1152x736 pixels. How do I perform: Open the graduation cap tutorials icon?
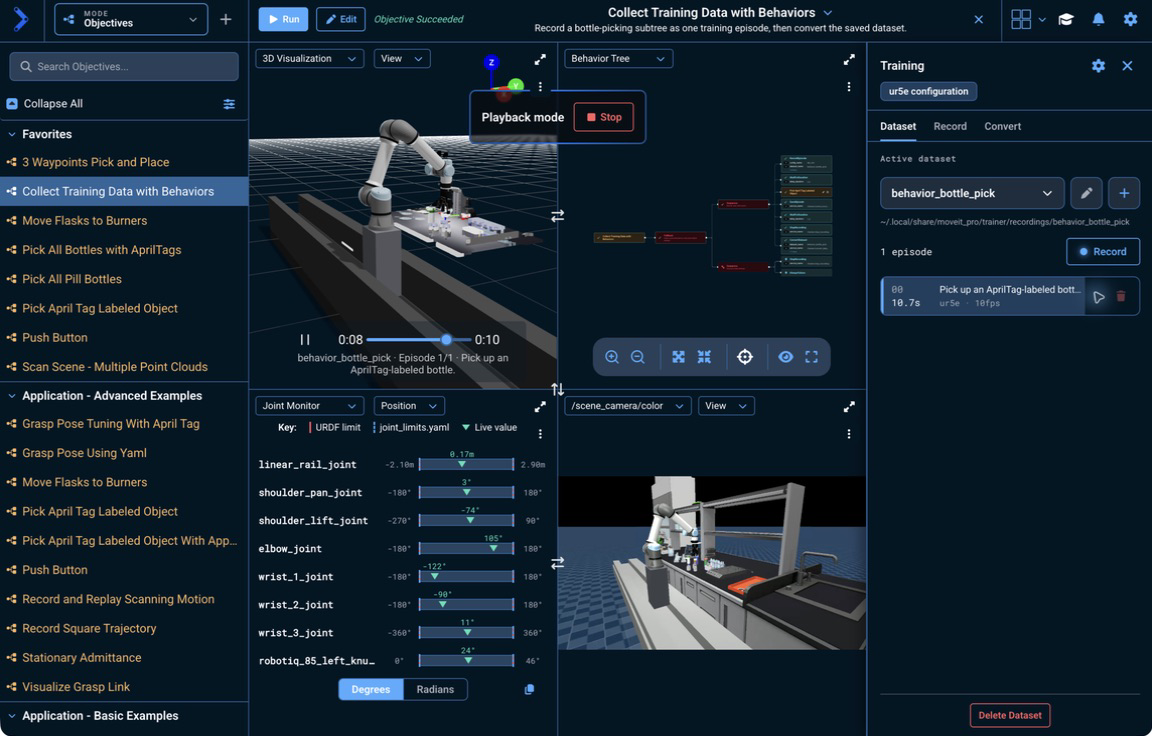[1065, 19]
